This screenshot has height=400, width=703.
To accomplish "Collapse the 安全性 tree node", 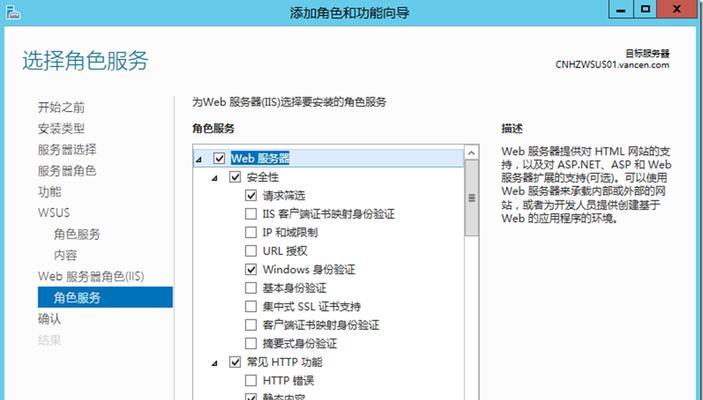I will coord(215,178).
